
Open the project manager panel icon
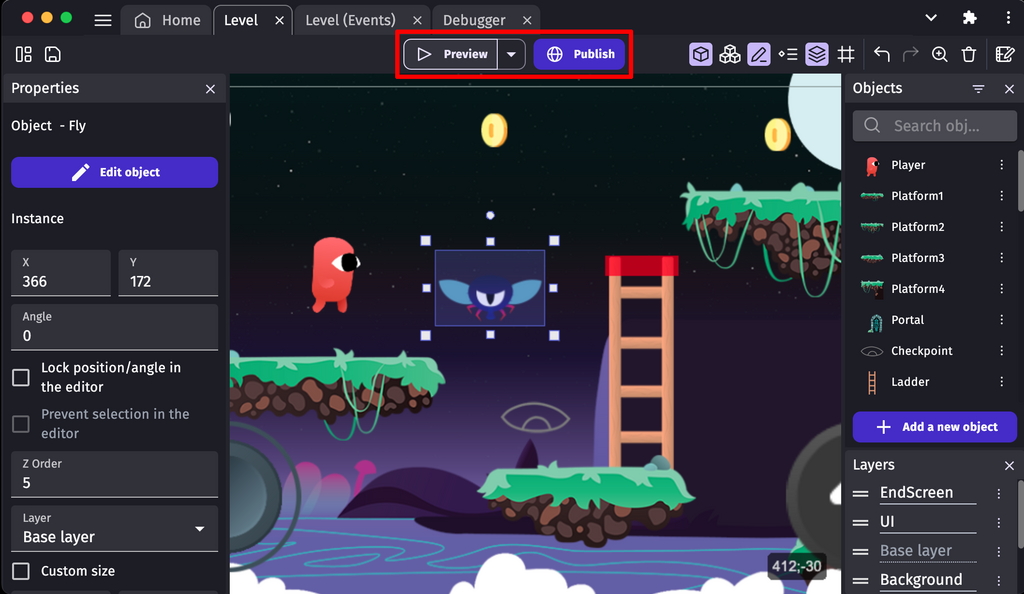pos(24,54)
